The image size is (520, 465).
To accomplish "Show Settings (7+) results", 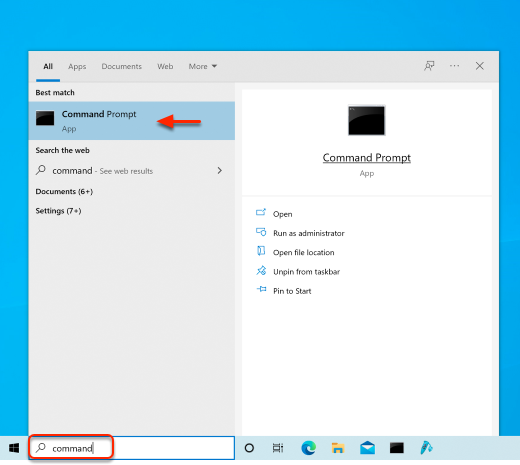I will click(x=58, y=211).
